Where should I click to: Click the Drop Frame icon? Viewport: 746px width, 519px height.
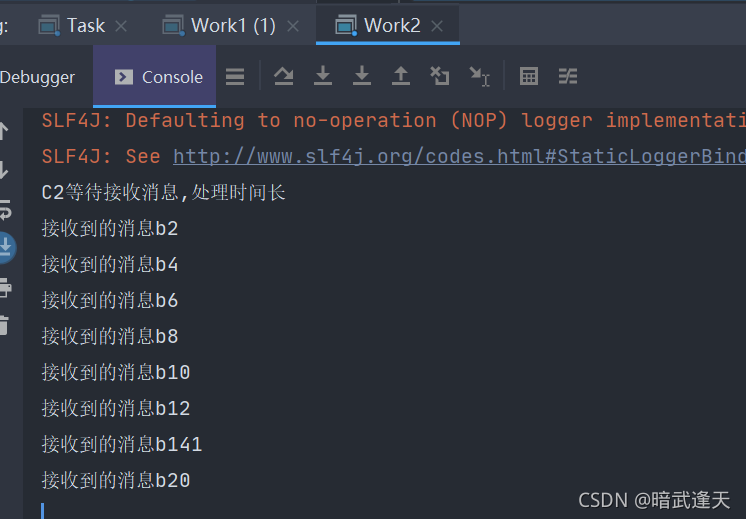440,76
